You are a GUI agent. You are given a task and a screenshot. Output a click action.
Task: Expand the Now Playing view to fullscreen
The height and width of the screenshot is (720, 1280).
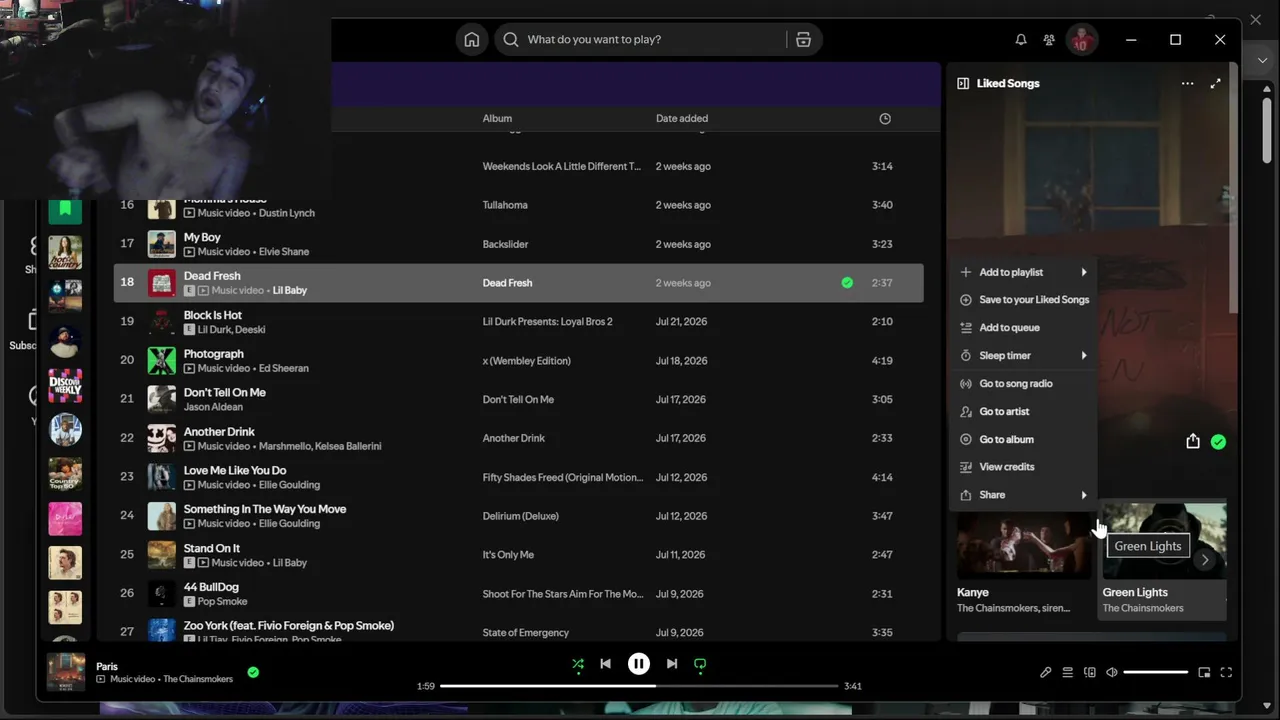click(1215, 84)
